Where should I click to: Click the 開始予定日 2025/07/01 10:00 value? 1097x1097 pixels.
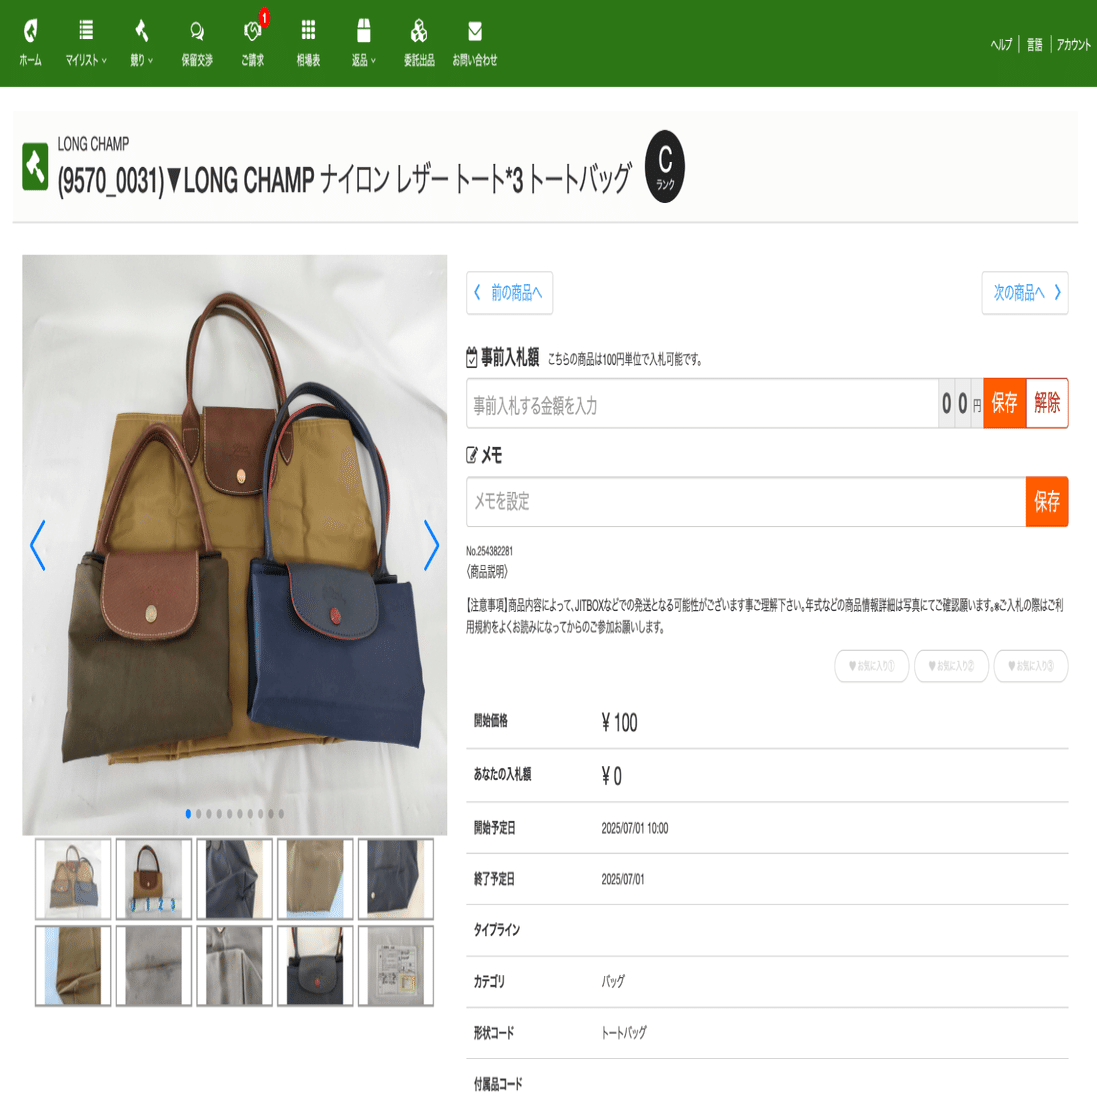click(x=635, y=828)
